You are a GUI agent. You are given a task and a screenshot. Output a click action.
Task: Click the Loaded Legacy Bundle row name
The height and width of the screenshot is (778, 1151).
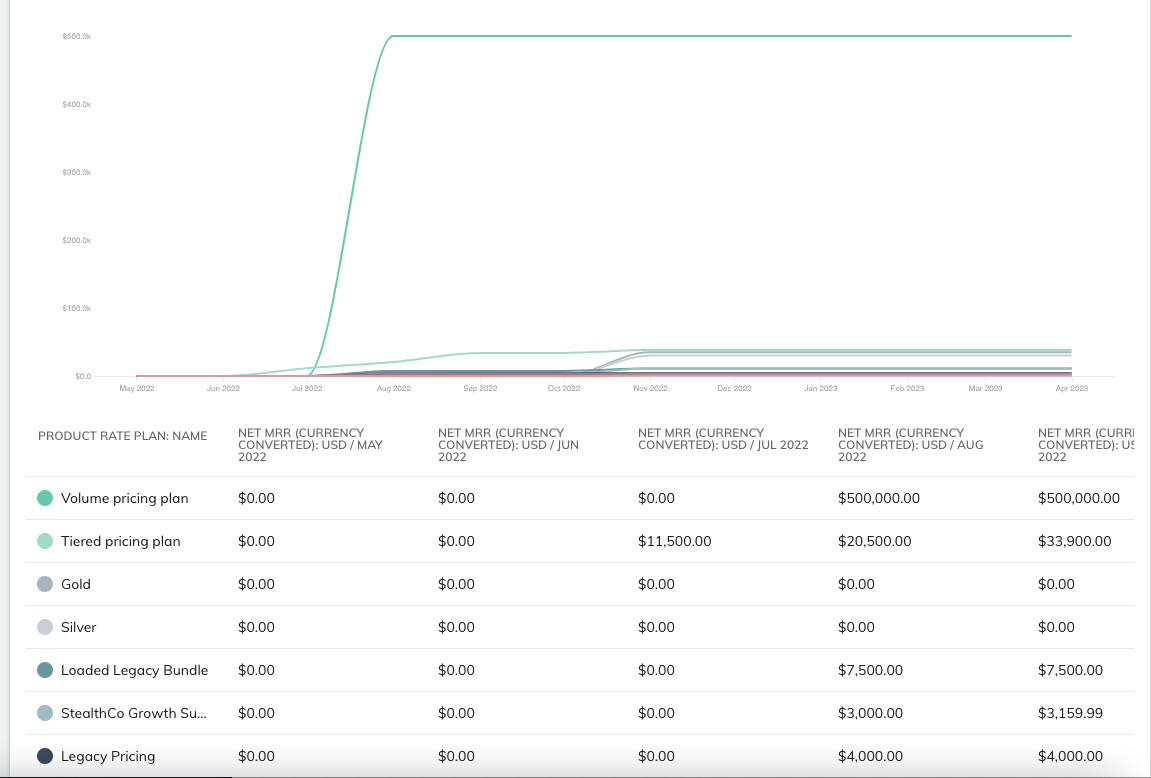pyautogui.click(x=134, y=670)
